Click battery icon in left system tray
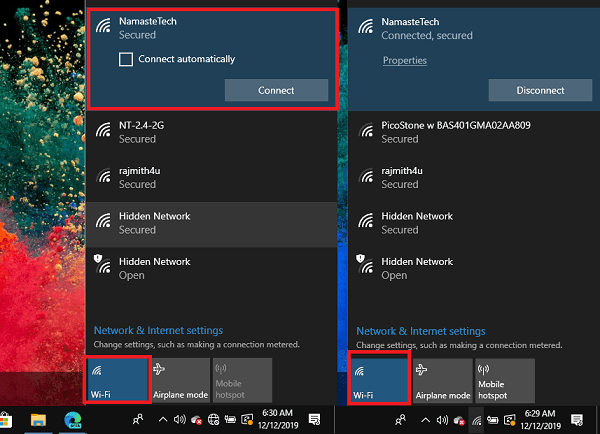The image size is (600, 434). (x=230, y=420)
